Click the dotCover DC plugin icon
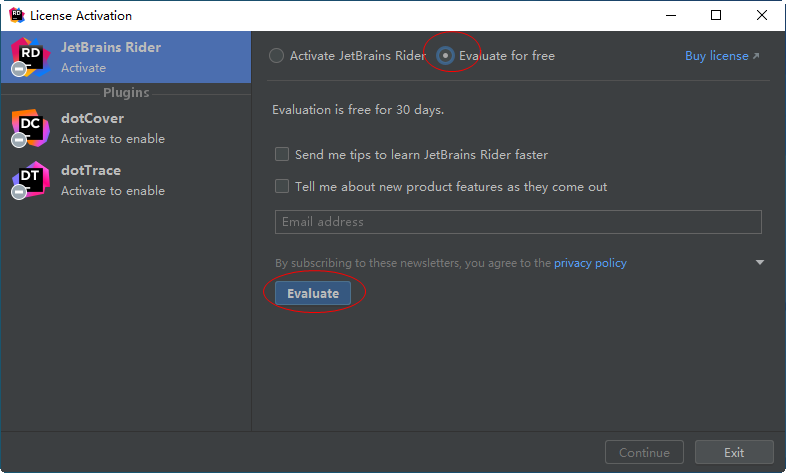 tap(30, 128)
